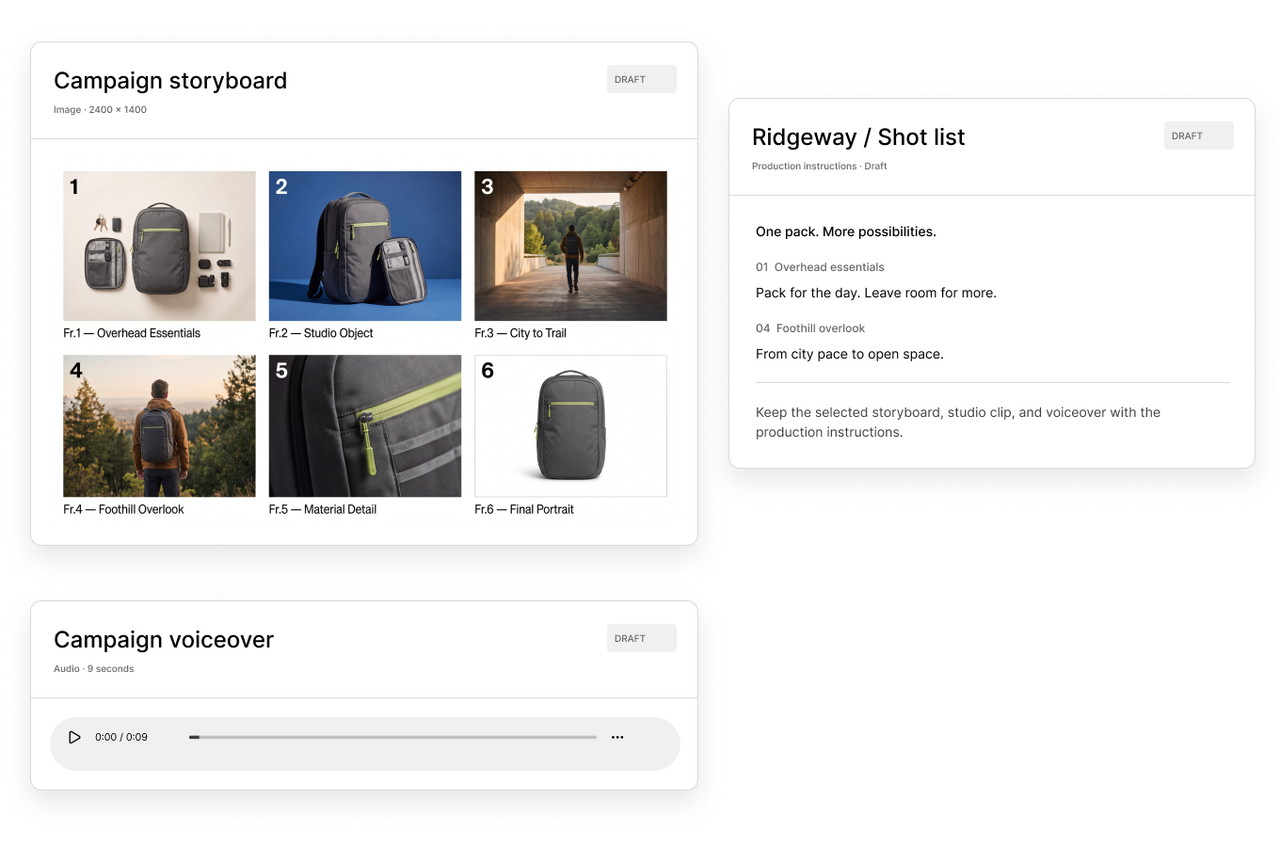Screen dimensions: 1280x847
Task: Click the '01 Overhead essentials' shot label
Action: click(x=820, y=267)
